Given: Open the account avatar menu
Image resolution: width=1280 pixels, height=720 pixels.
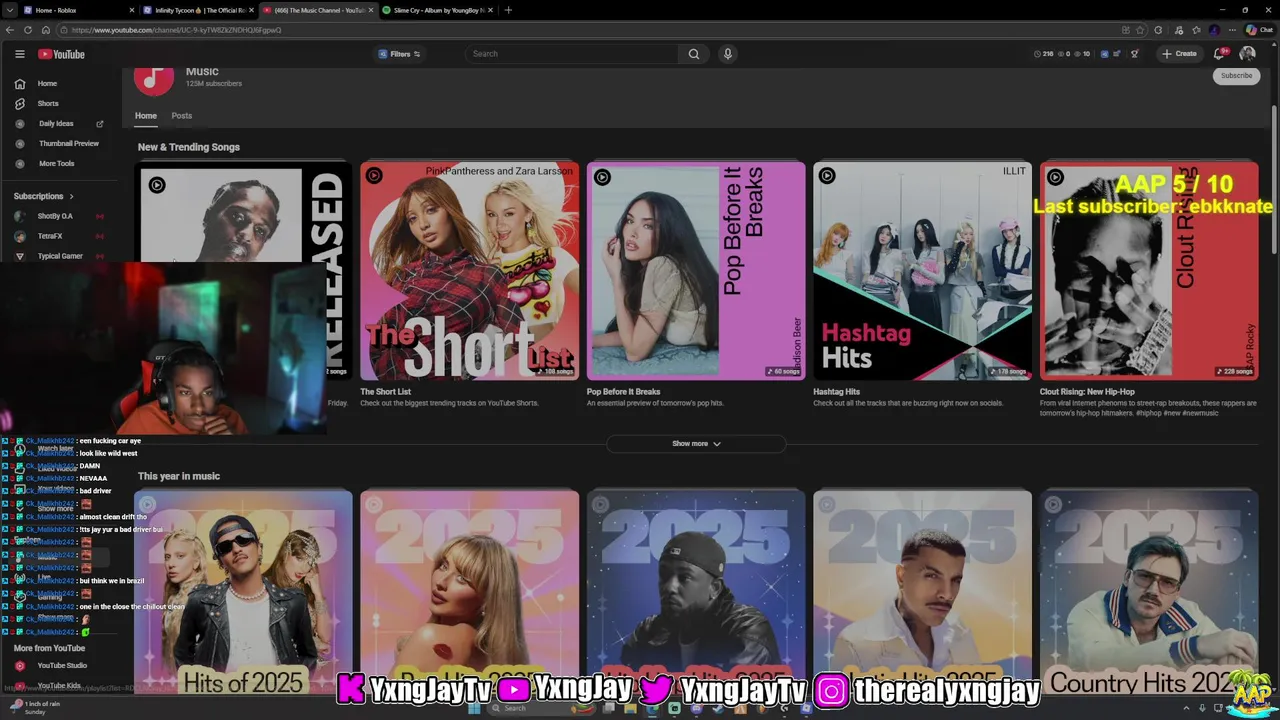Looking at the screenshot, I should tap(1247, 54).
